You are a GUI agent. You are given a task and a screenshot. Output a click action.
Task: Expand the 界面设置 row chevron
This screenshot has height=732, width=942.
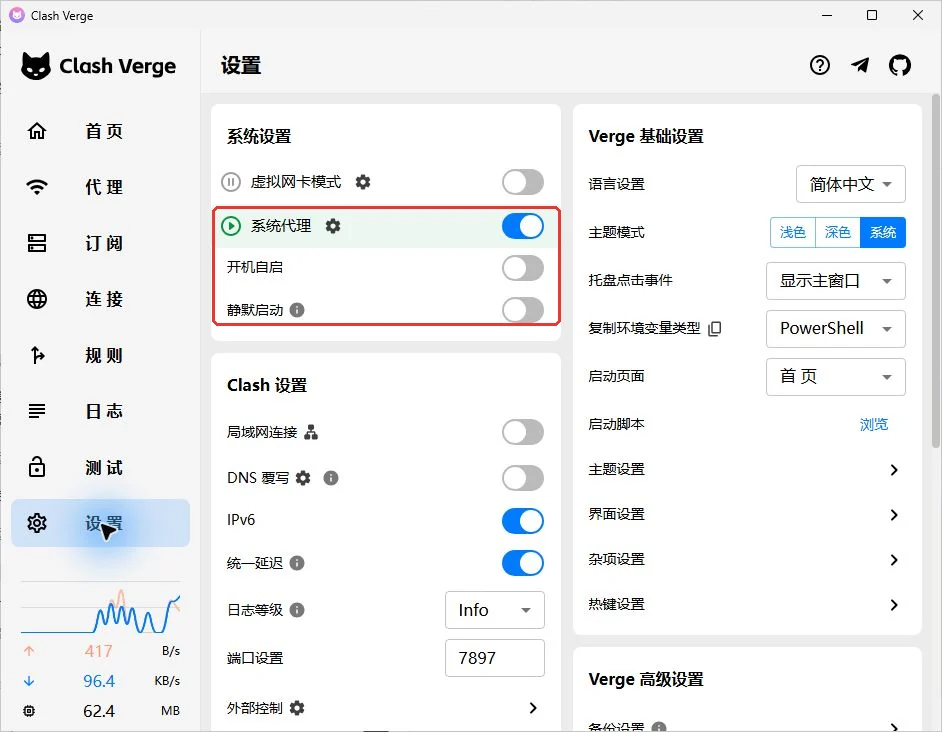click(894, 514)
